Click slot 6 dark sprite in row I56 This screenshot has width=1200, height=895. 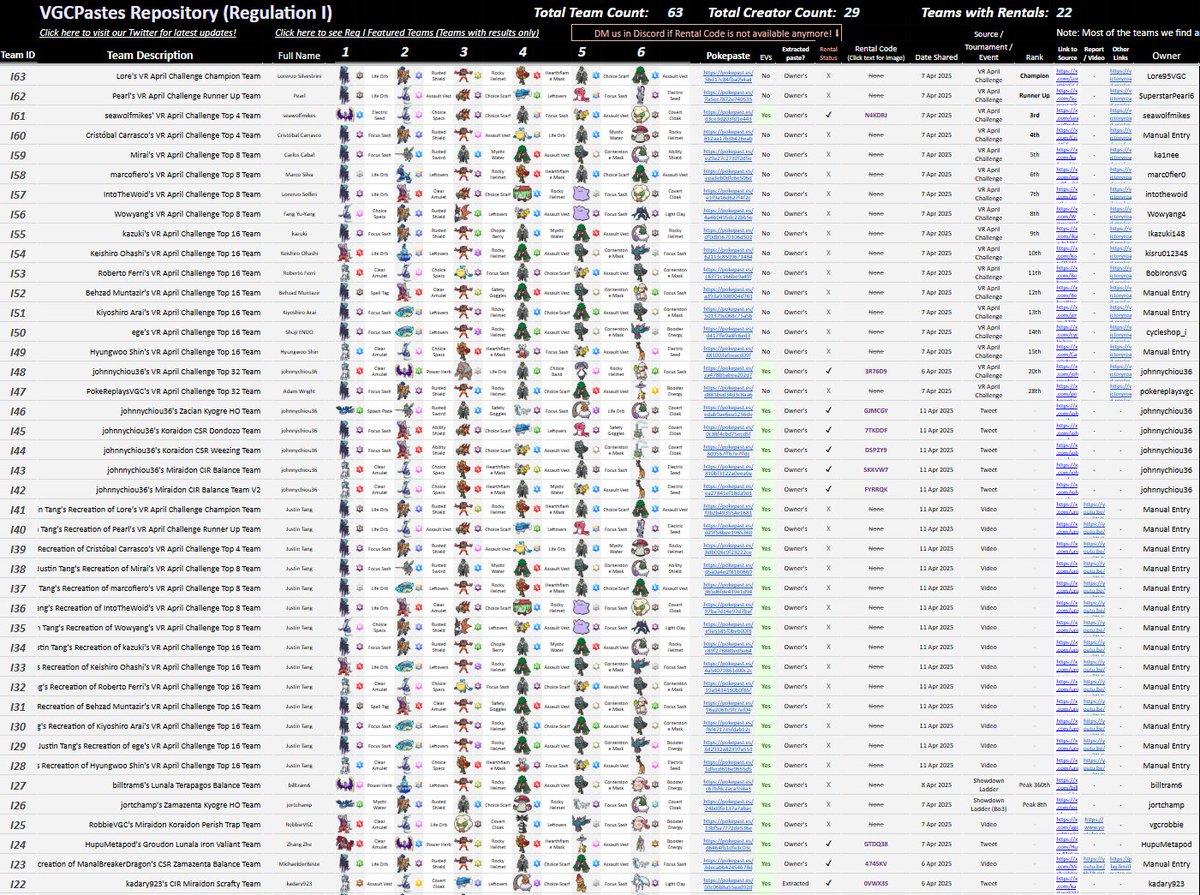[641, 214]
